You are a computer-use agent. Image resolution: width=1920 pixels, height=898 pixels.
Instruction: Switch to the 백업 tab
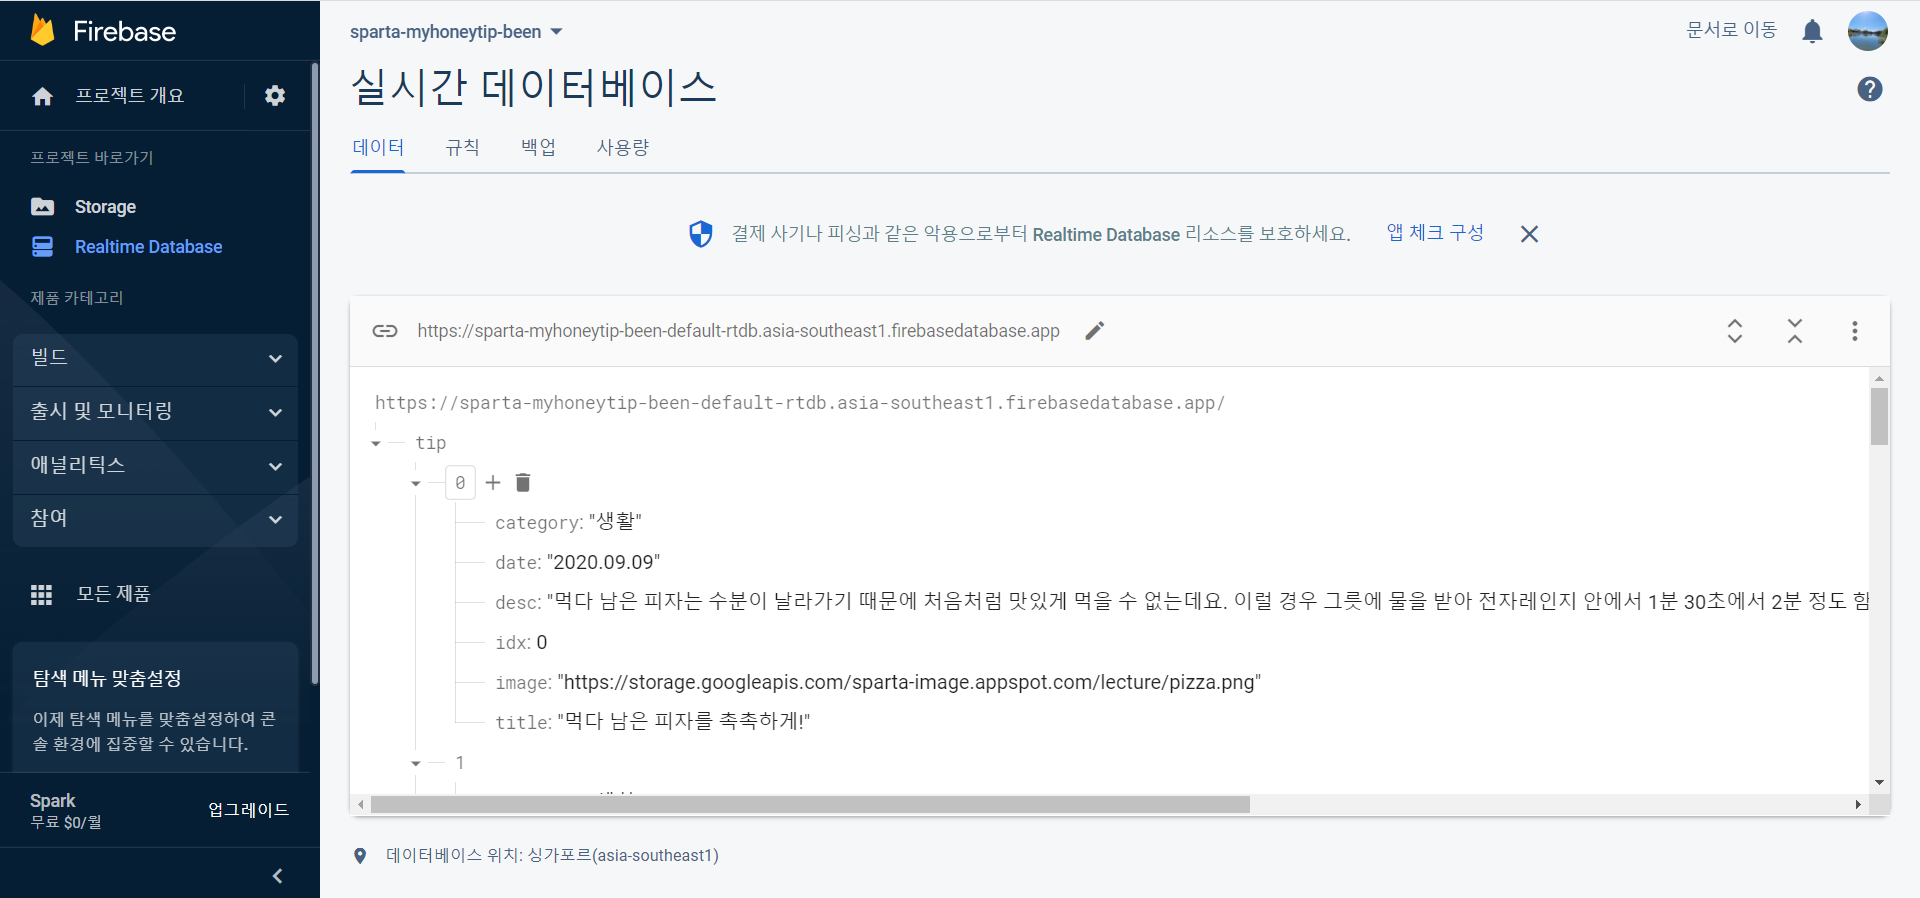tap(538, 148)
